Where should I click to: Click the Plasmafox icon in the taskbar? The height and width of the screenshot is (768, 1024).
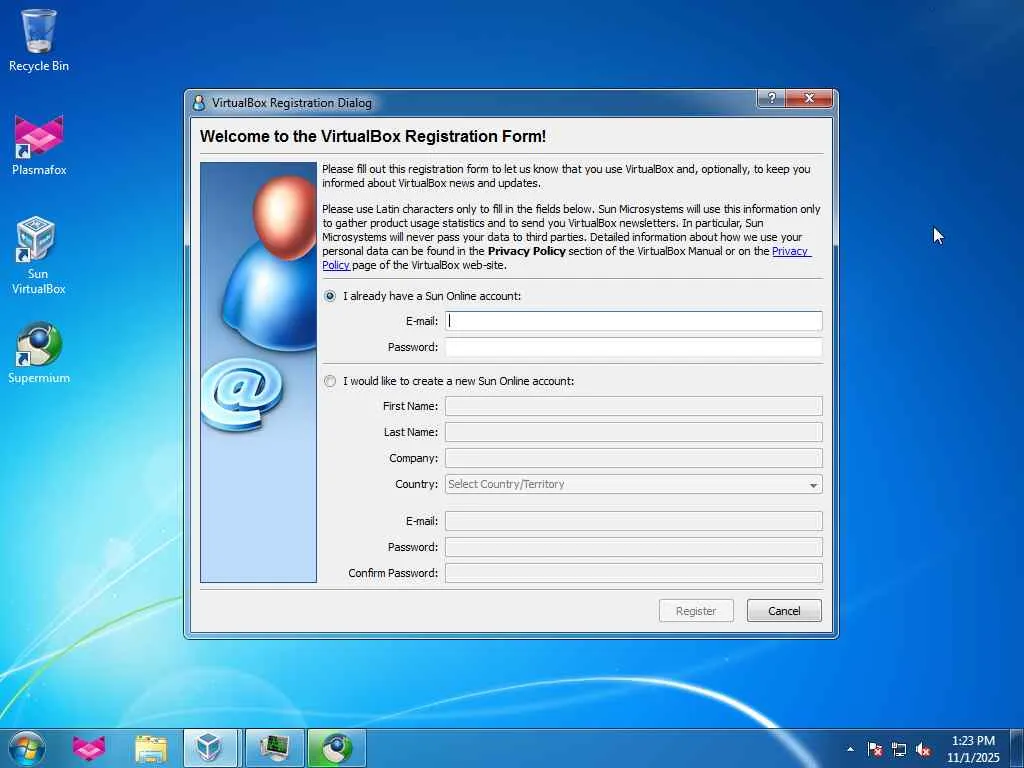pyautogui.click(x=88, y=748)
